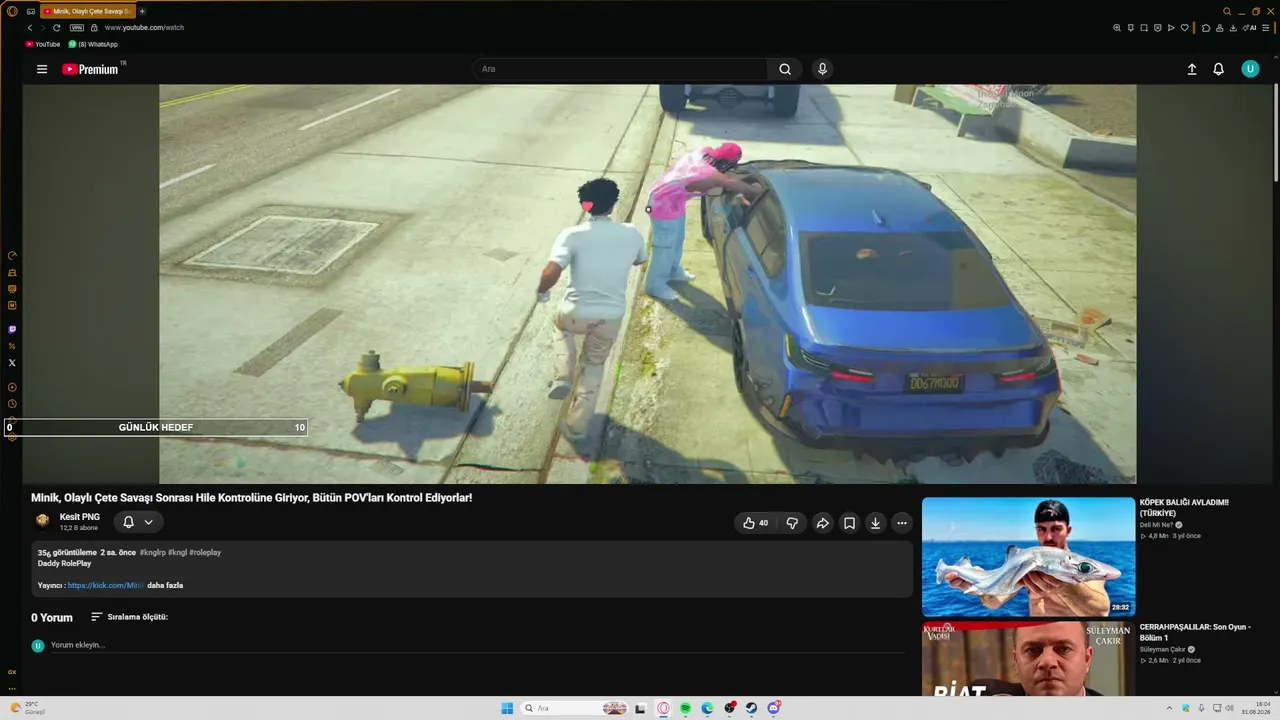Select the current YouTube video tab
This screenshot has height=720, width=1280.
click(87, 11)
